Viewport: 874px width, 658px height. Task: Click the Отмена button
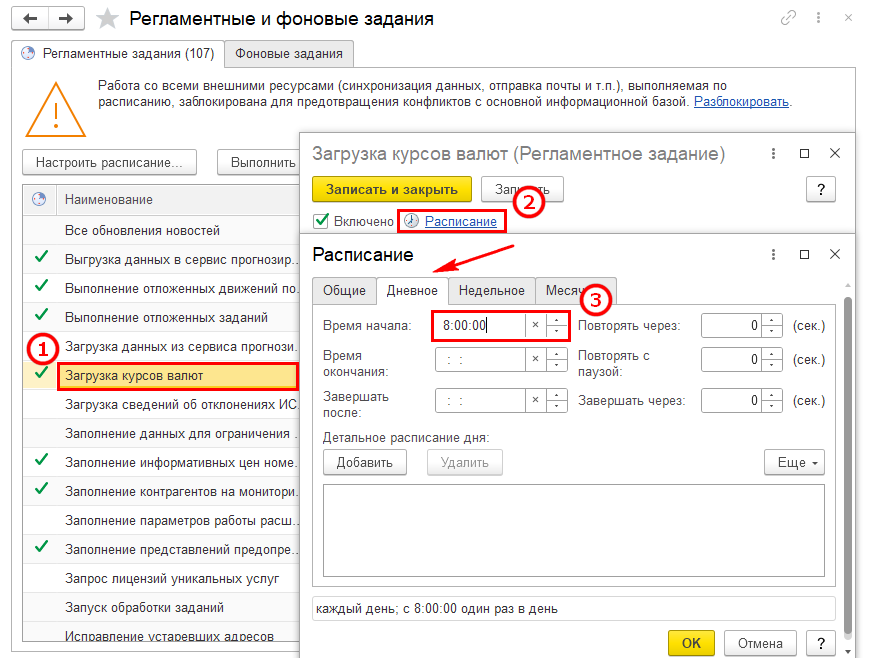click(x=760, y=644)
